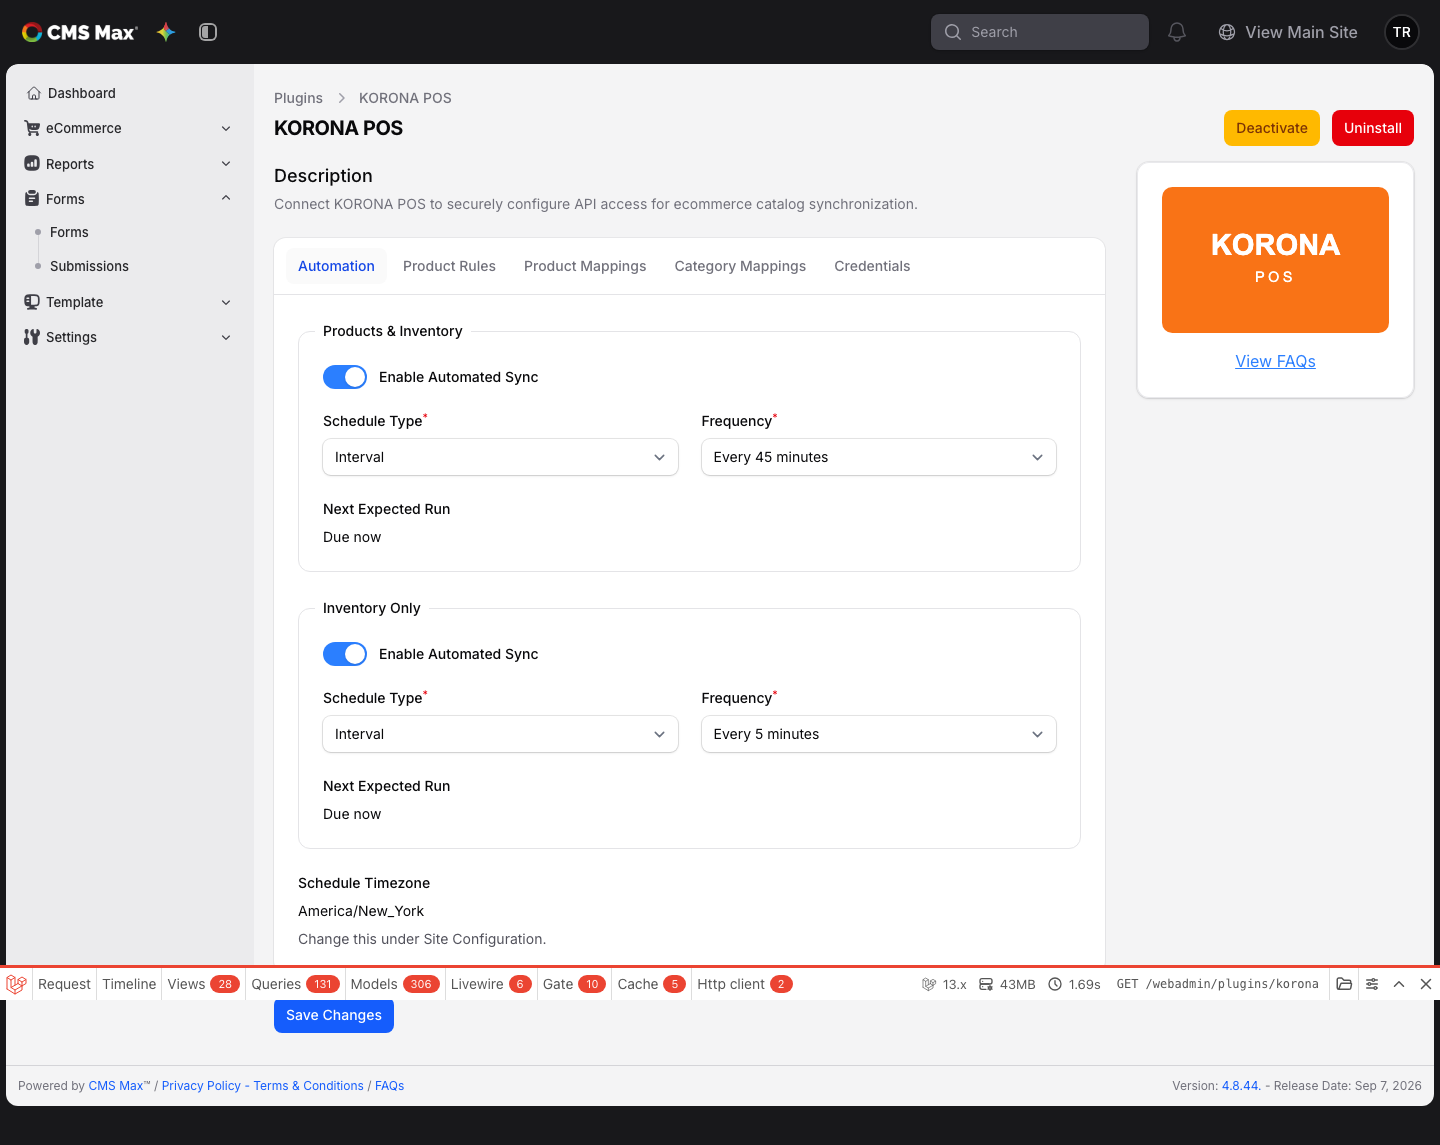Open the debugbar Gate tab

[574, 984]
